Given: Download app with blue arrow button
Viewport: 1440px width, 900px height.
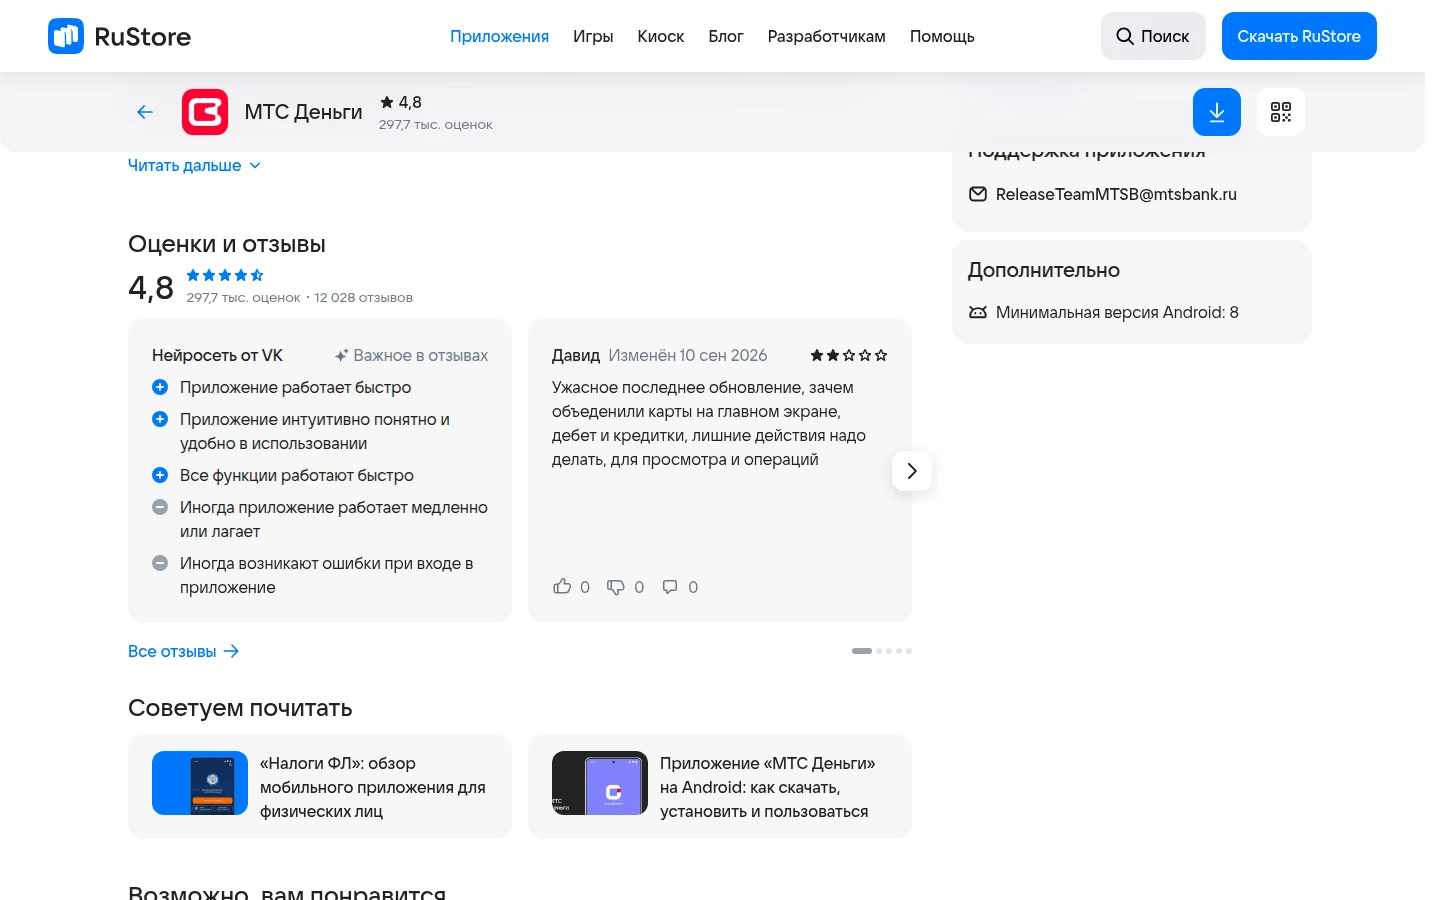Looking at the screenshot, I should point(1217,112).
